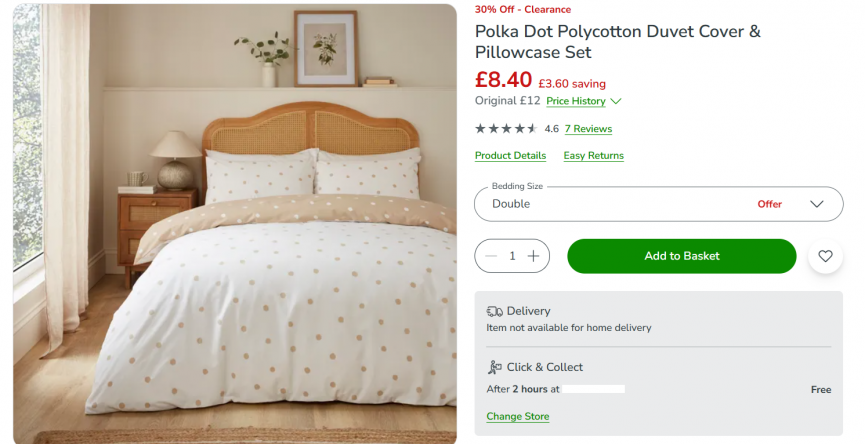
Task: Click the delivery truck icon
Action: click(x=494, y=311)
